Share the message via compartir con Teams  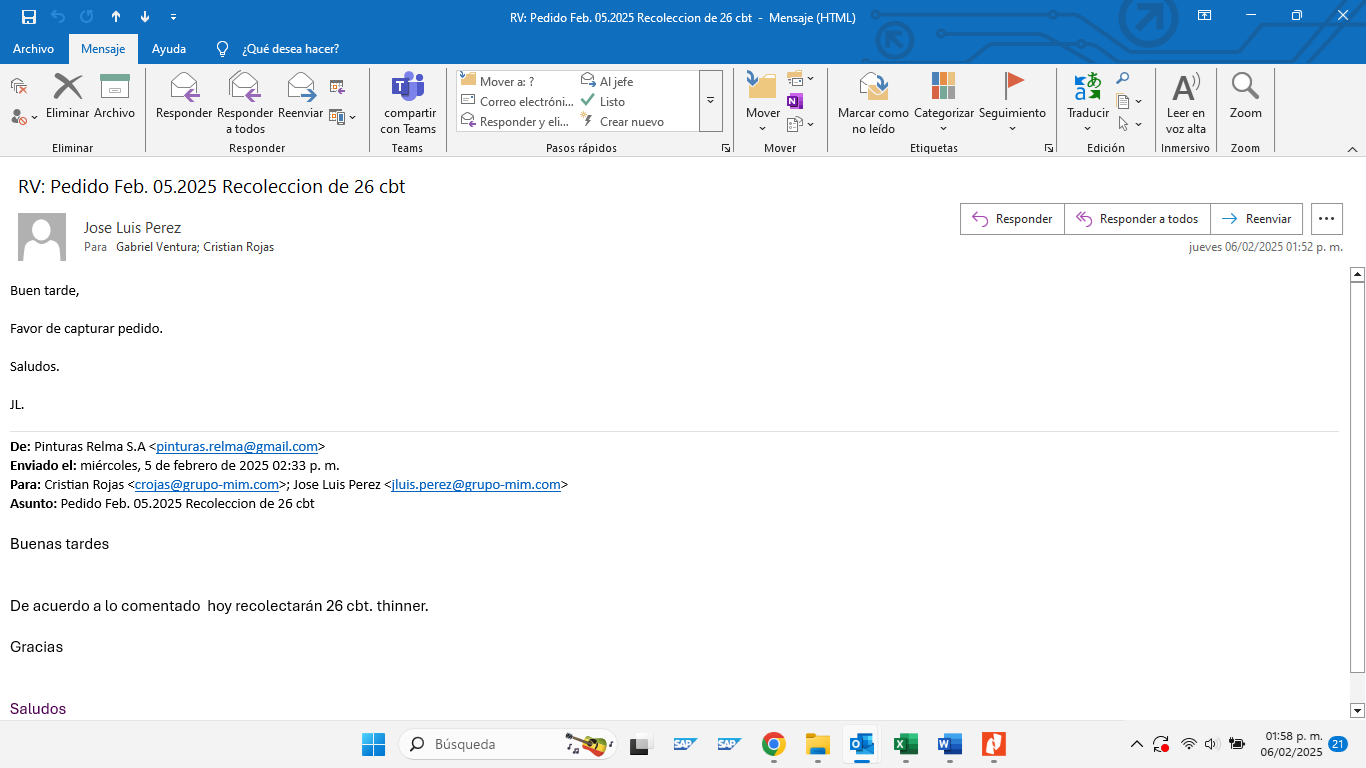pyautogui.click(x=408, y=103)
